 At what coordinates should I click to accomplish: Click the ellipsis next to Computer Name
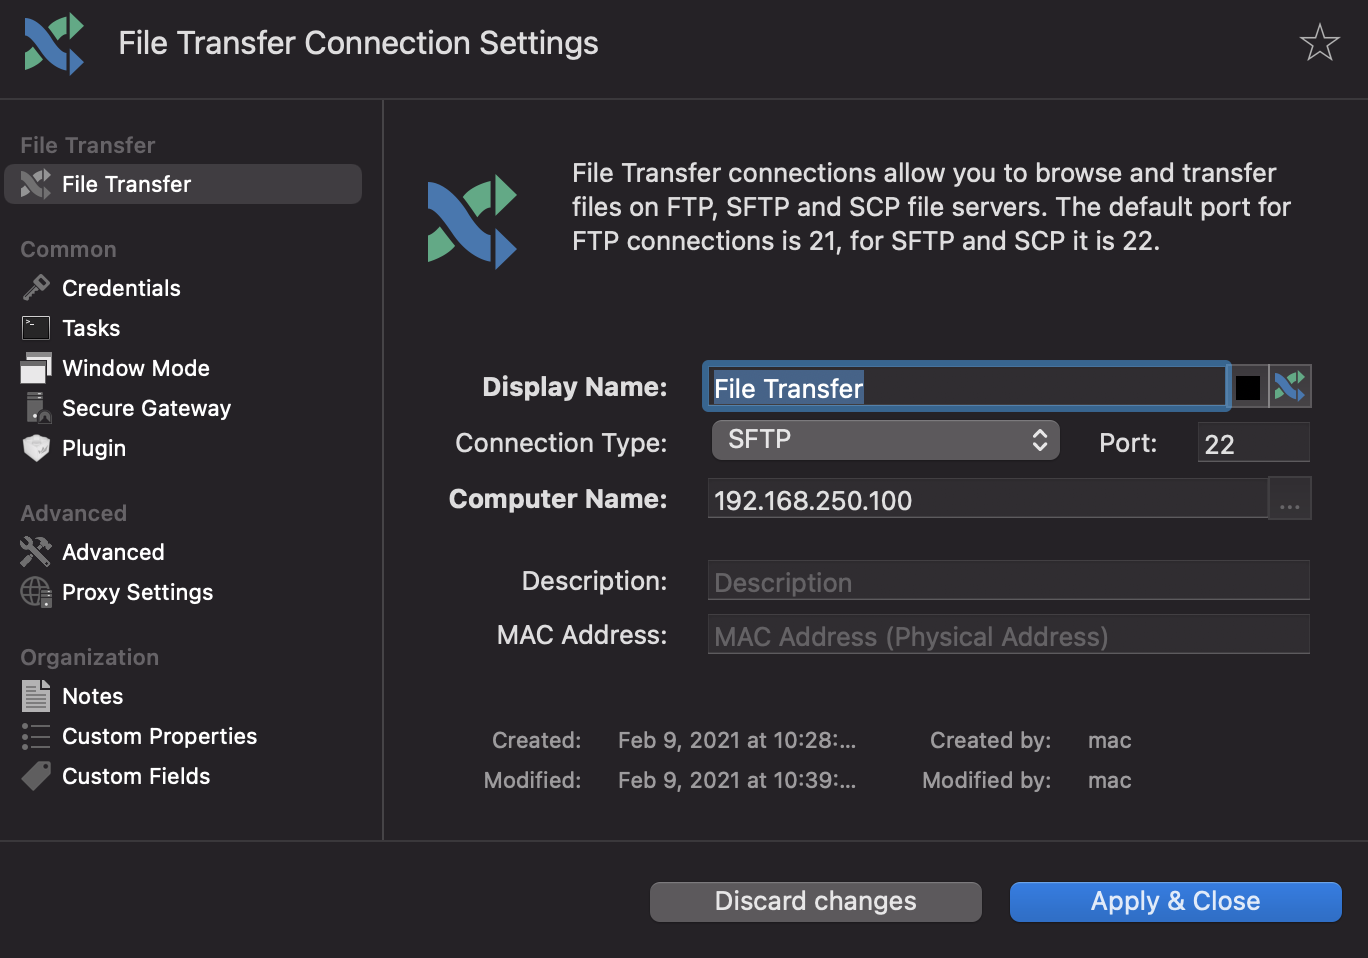(x=1289, y=498)
